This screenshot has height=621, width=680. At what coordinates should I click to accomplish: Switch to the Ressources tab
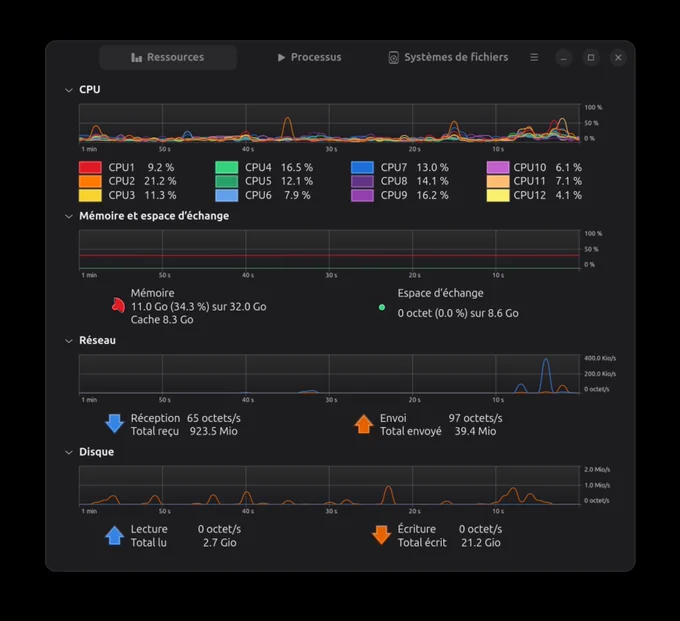click(168, 57)
